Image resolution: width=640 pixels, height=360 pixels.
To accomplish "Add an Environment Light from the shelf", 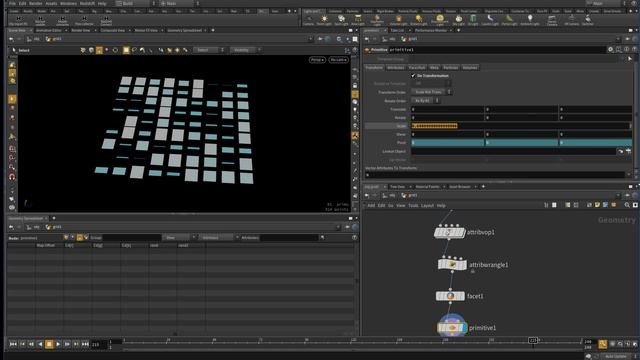I will click(440, 20).
